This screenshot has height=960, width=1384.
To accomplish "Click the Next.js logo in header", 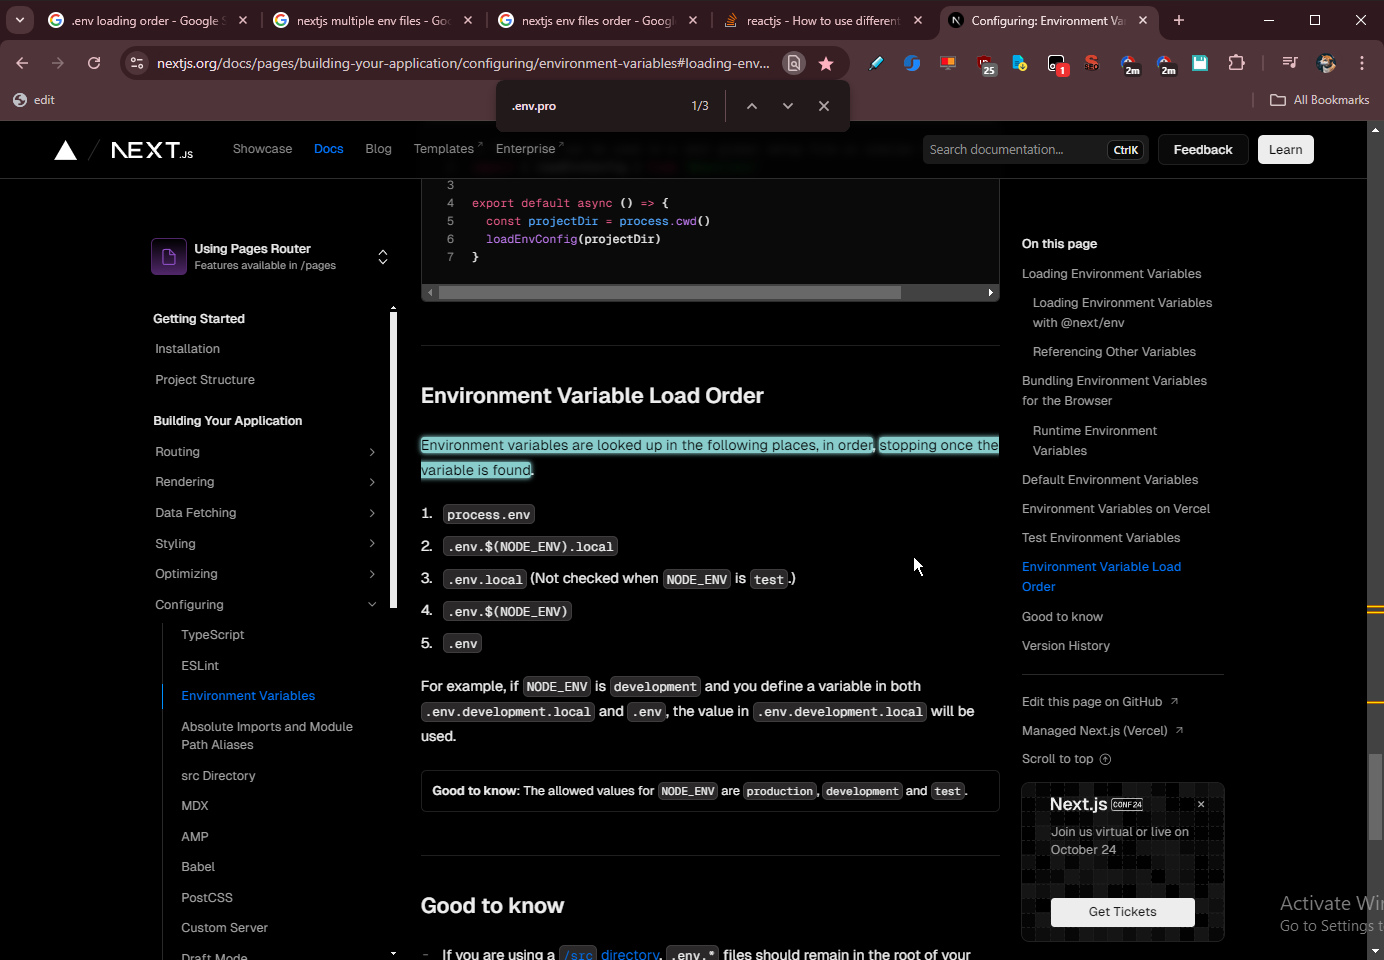I will (x=151, y=150).
